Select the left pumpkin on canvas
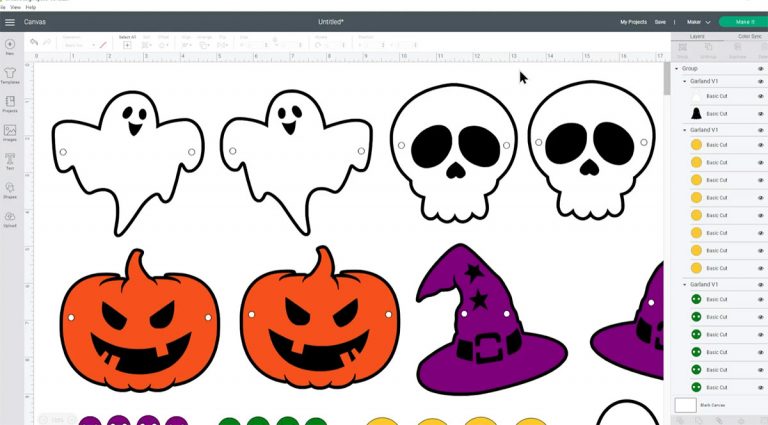This screenshot has height=425, width=768. pos(140,321)
